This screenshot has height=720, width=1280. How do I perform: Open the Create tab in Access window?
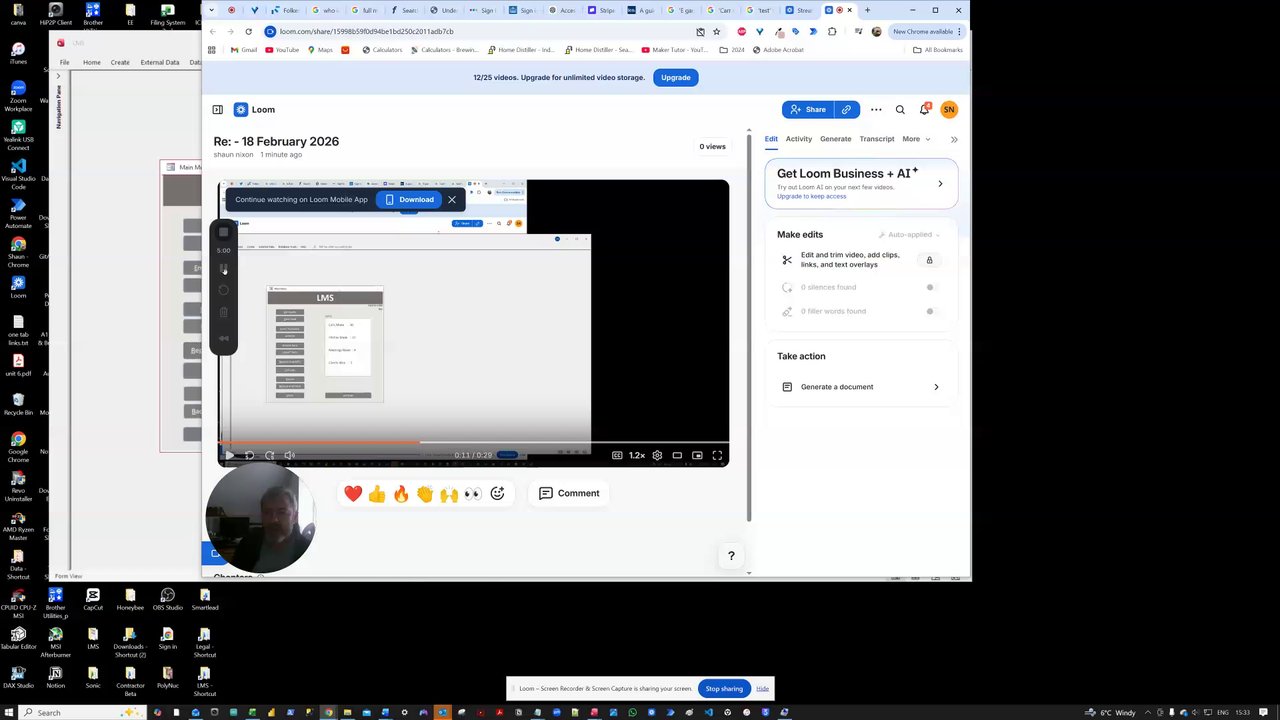[x=120, y=62]
